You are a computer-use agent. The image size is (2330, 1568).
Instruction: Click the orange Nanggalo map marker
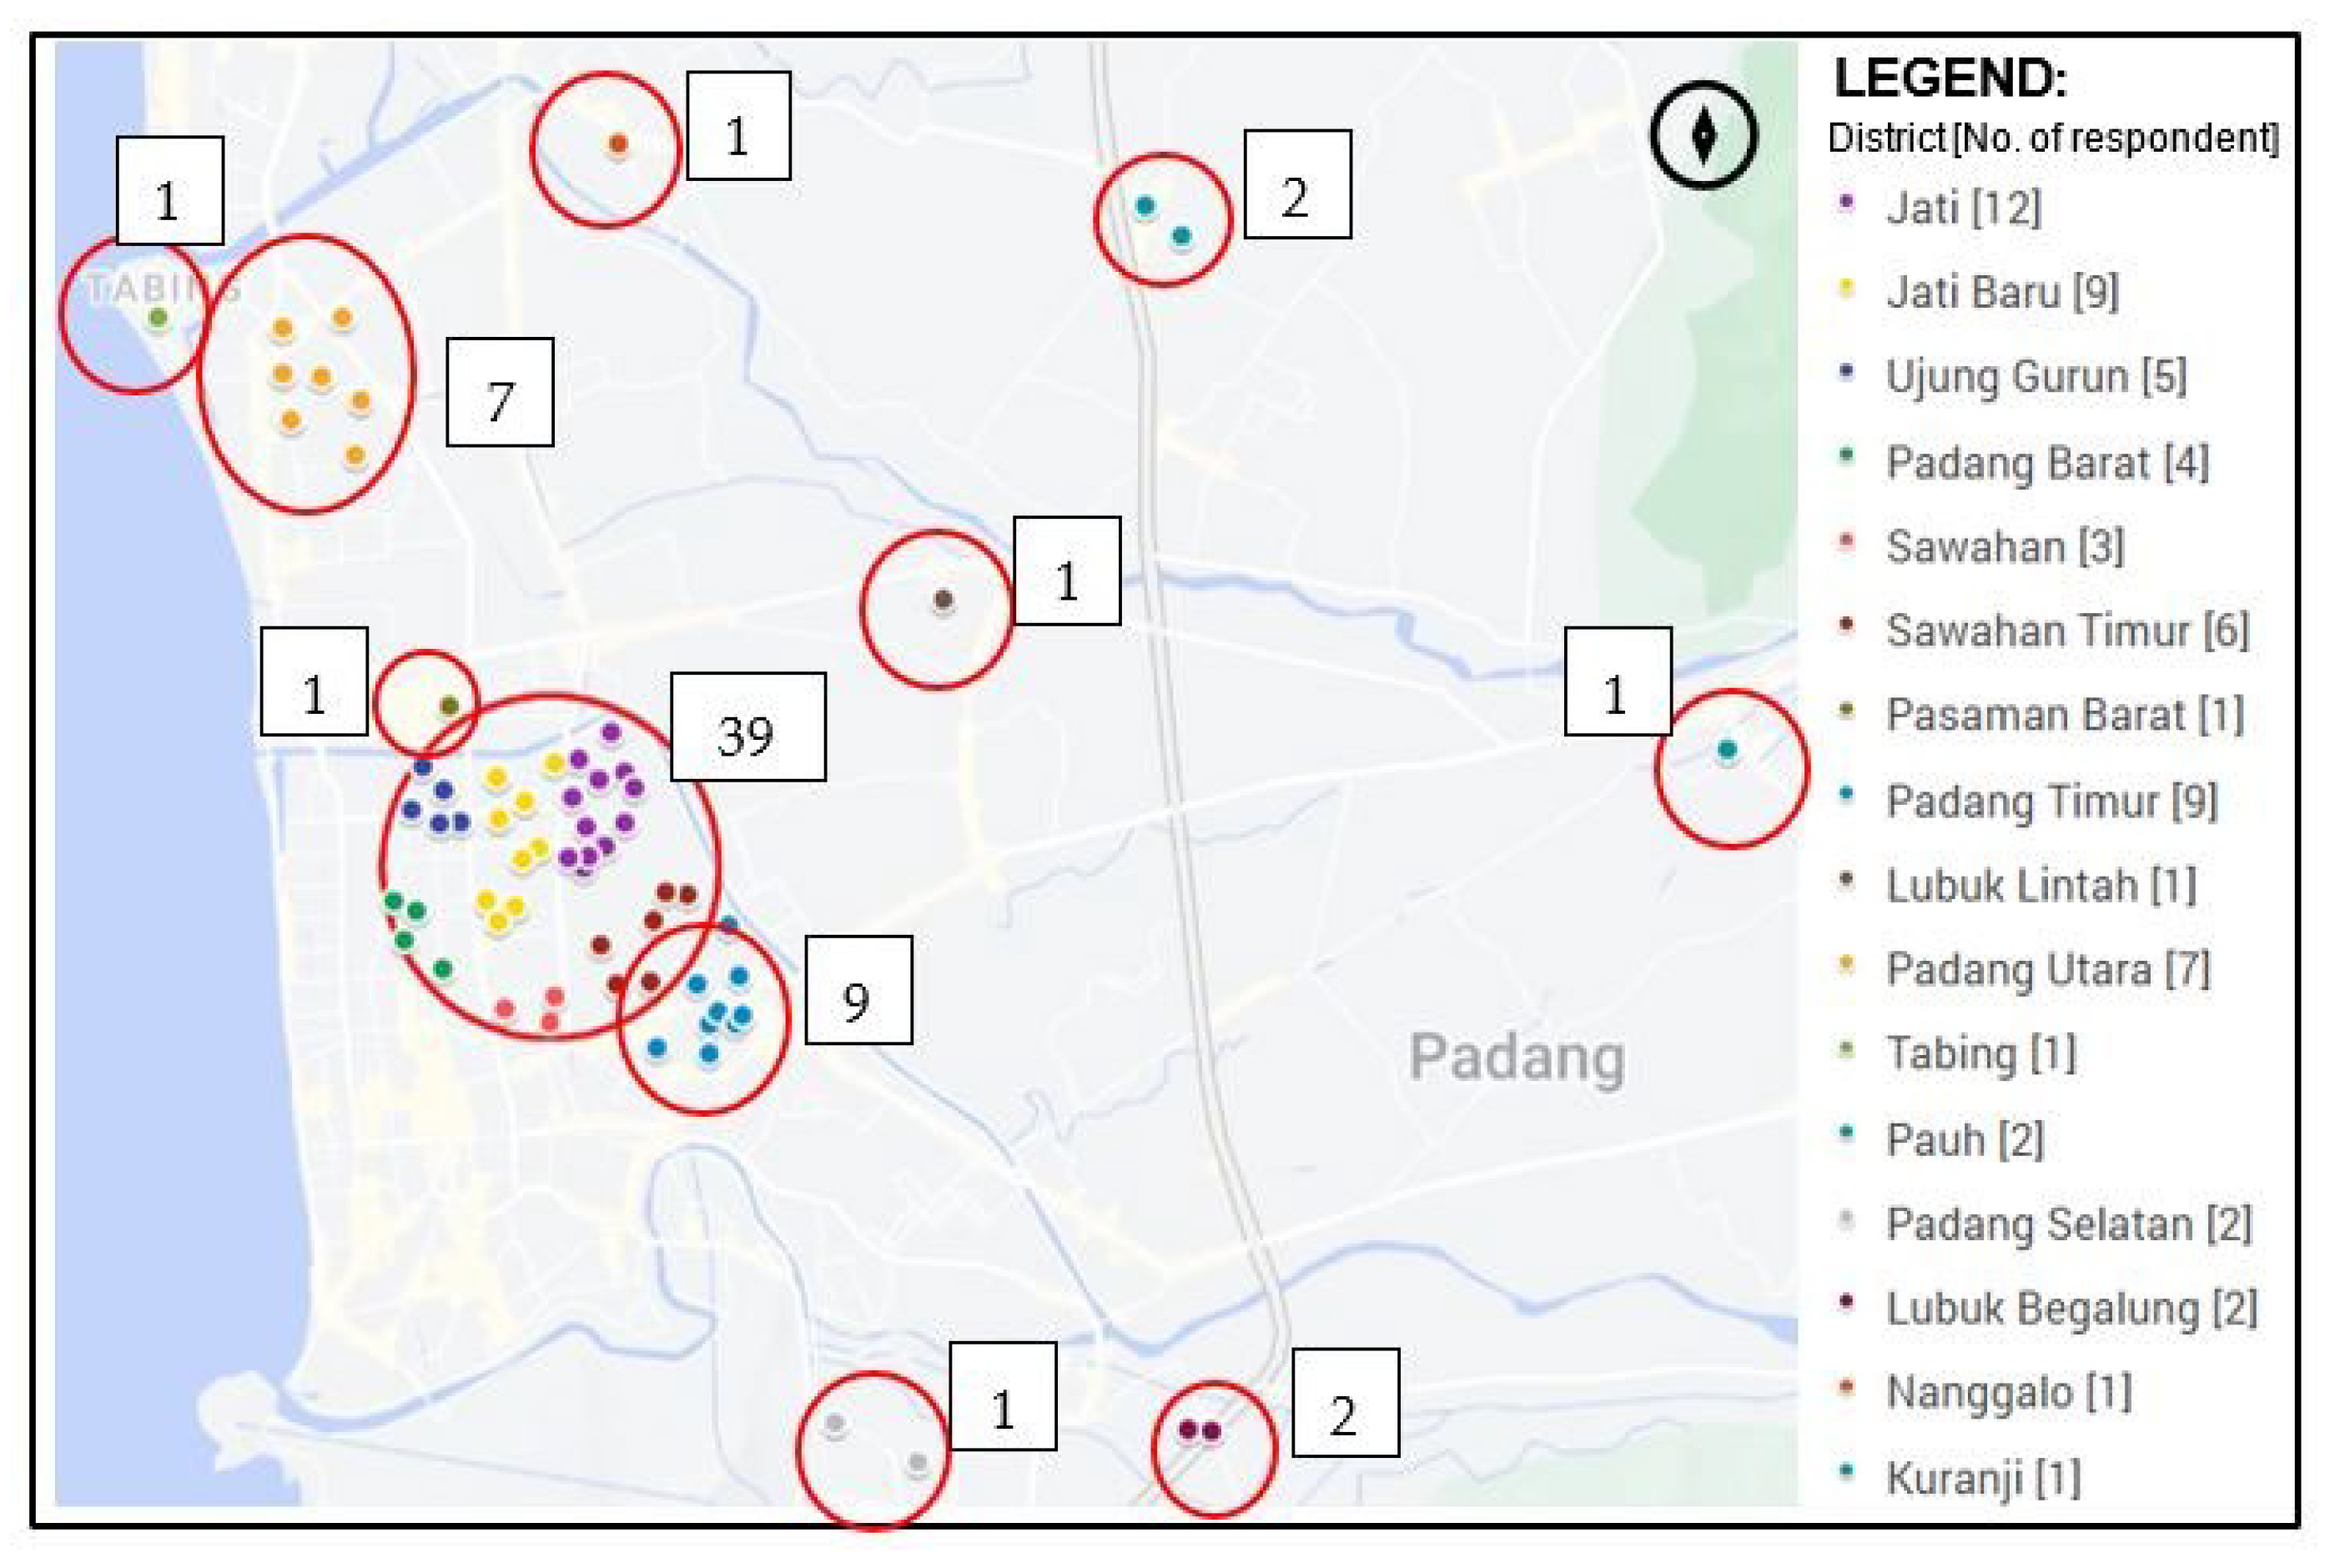point(618,144)
